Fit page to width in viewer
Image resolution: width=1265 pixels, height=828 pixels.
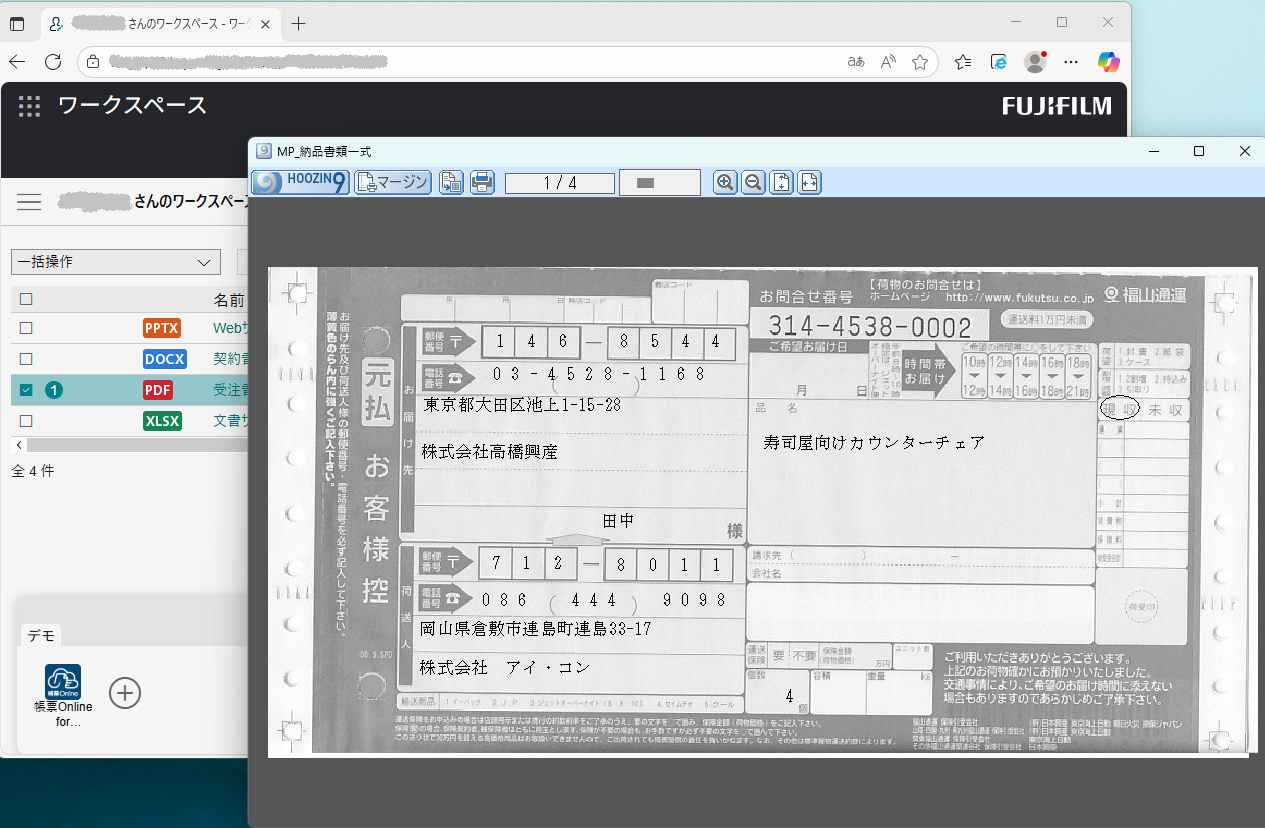(x=809, y=182)
